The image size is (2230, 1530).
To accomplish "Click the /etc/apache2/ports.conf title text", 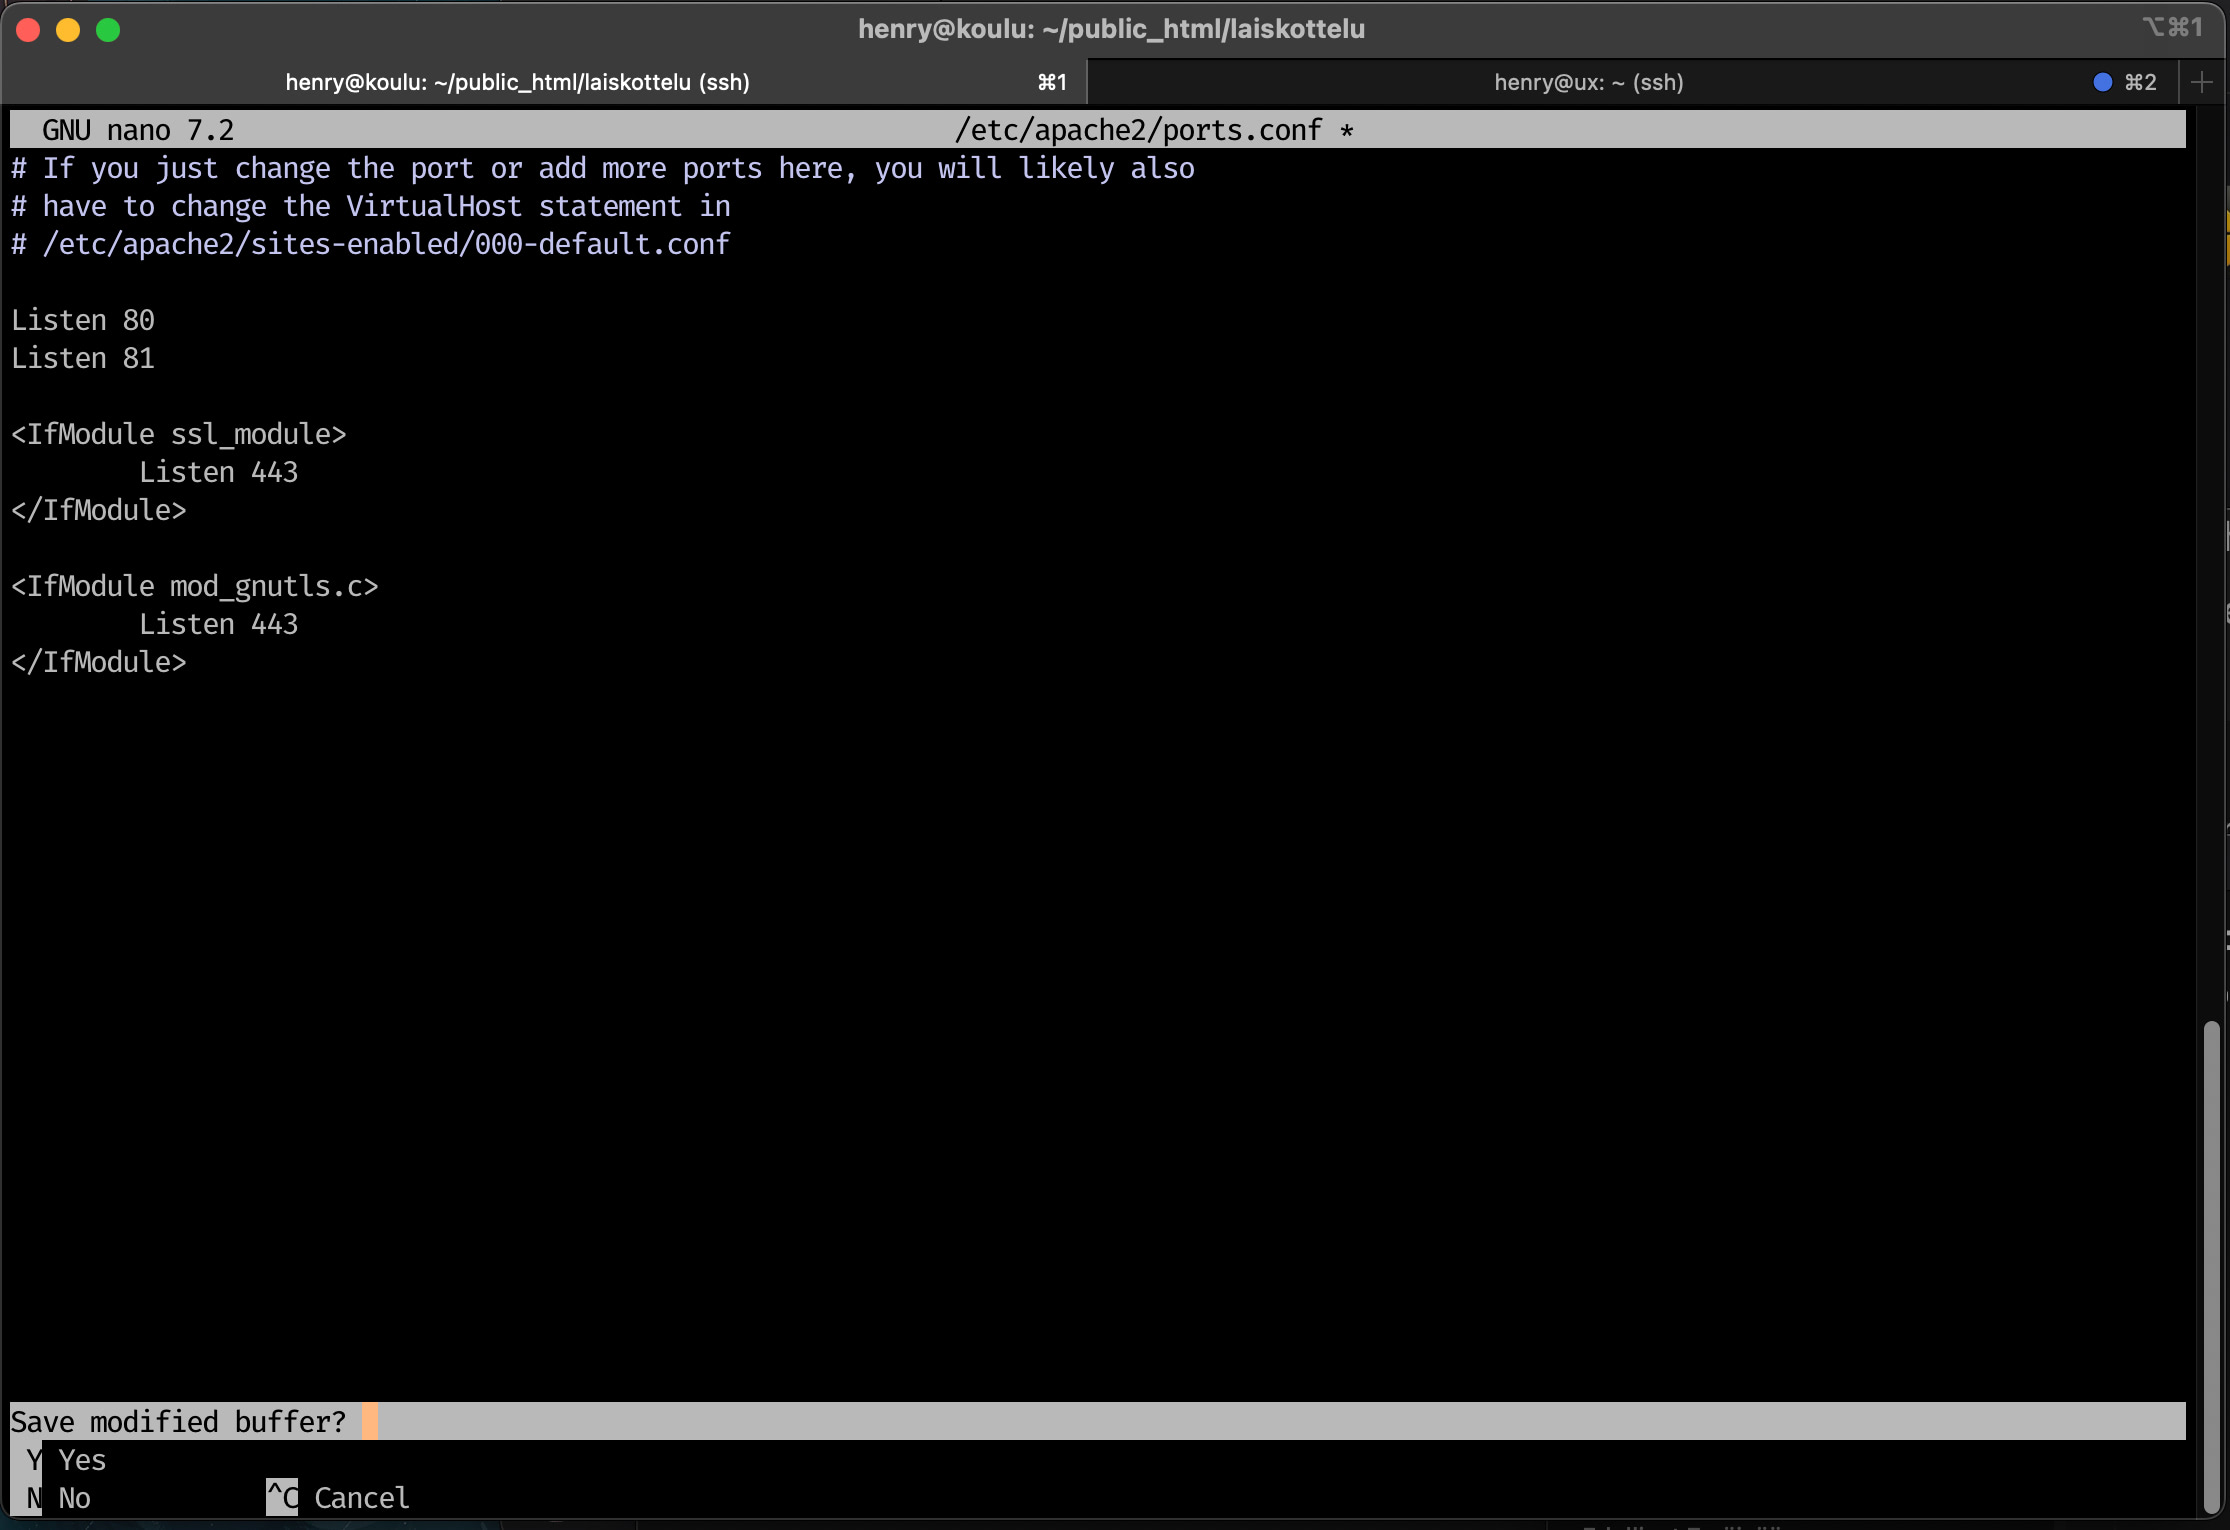I will click(x=1138, y=130).
